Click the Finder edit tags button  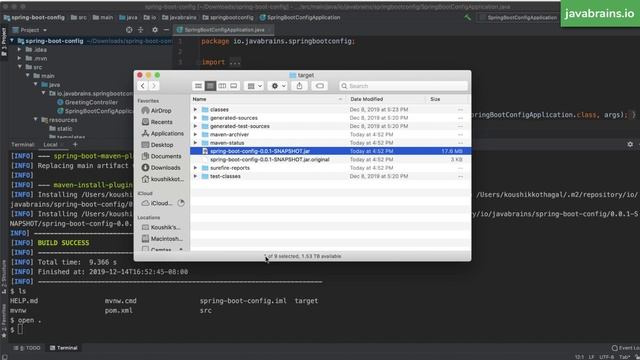tap(320, 86)
